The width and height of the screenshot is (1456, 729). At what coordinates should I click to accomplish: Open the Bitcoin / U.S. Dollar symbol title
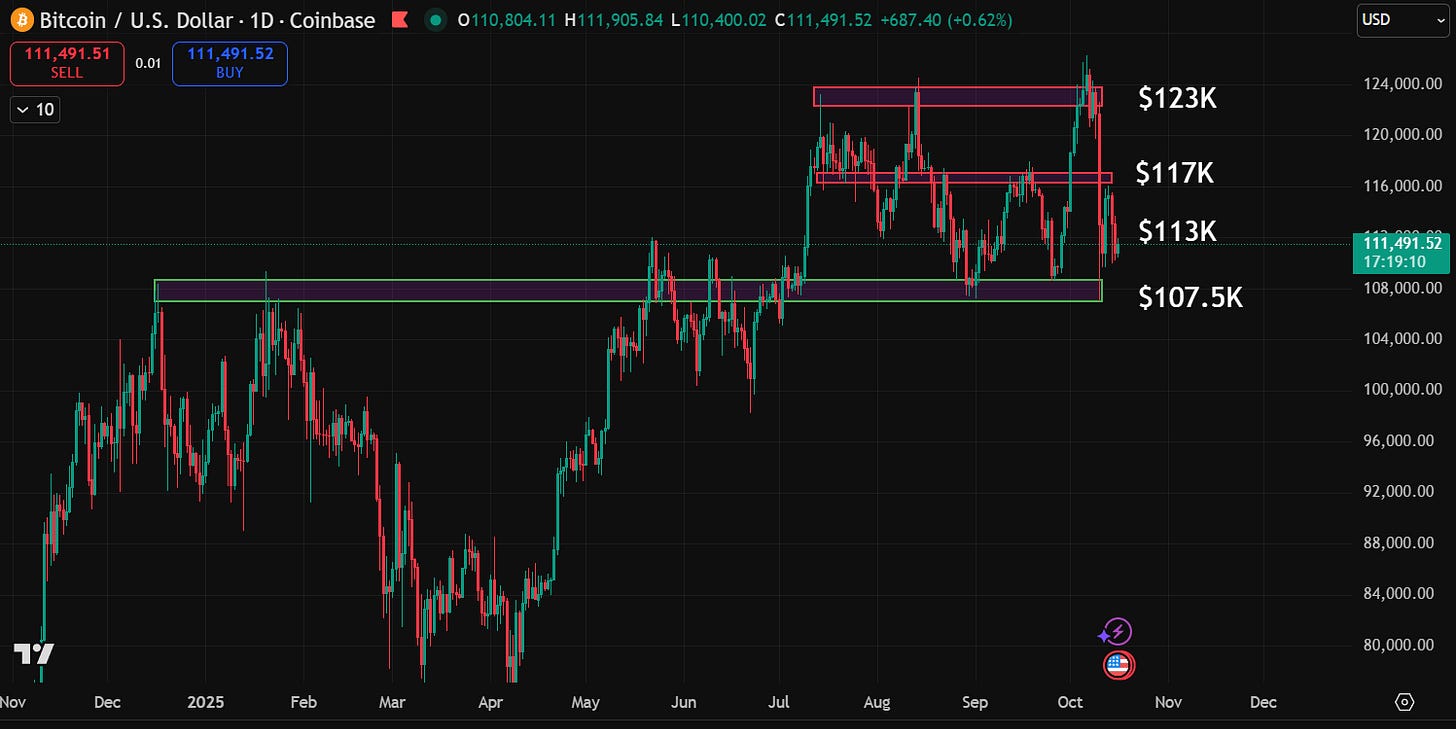(207, 20)
